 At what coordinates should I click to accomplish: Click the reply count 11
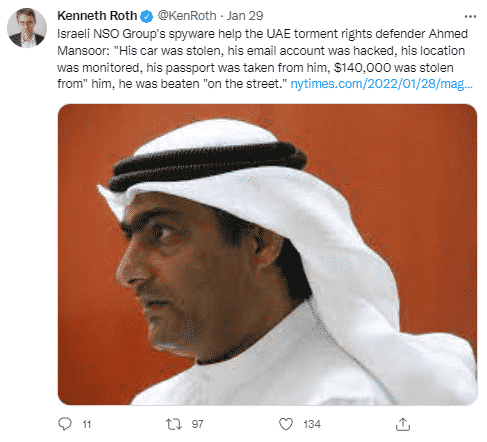87,424
